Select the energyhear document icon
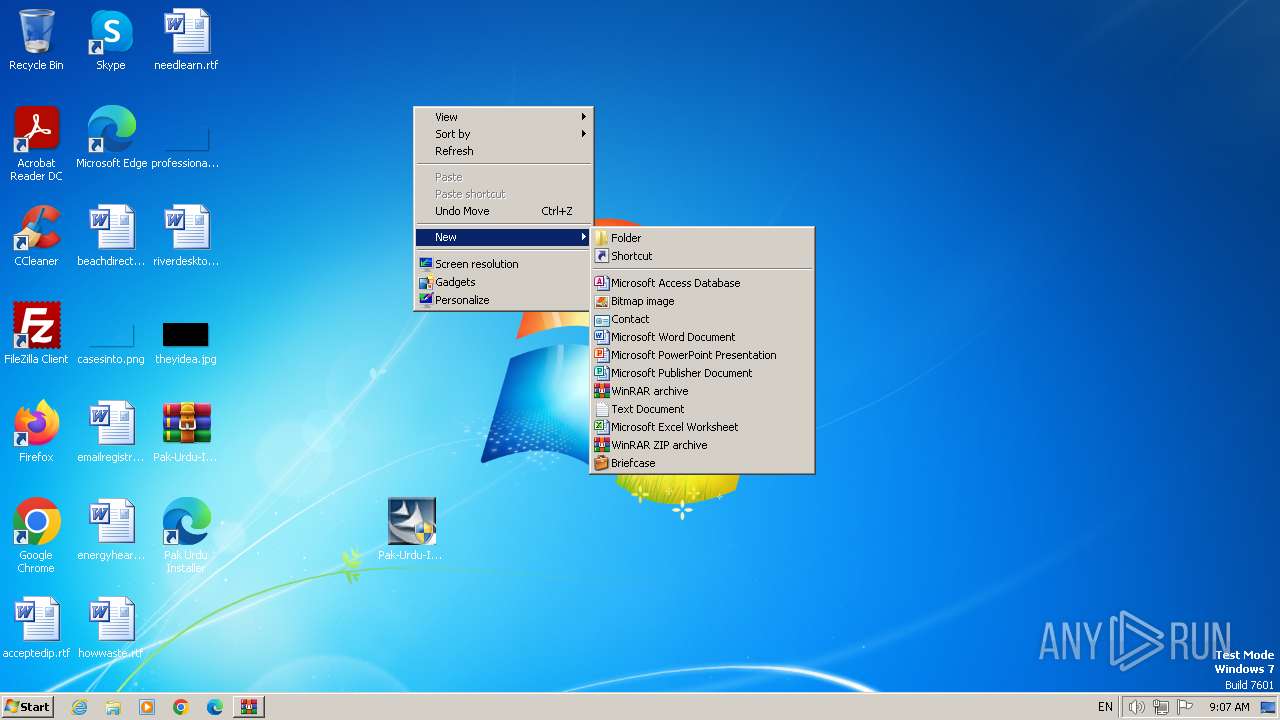Viewport: 1280px width, 720px height. [111, 530]
